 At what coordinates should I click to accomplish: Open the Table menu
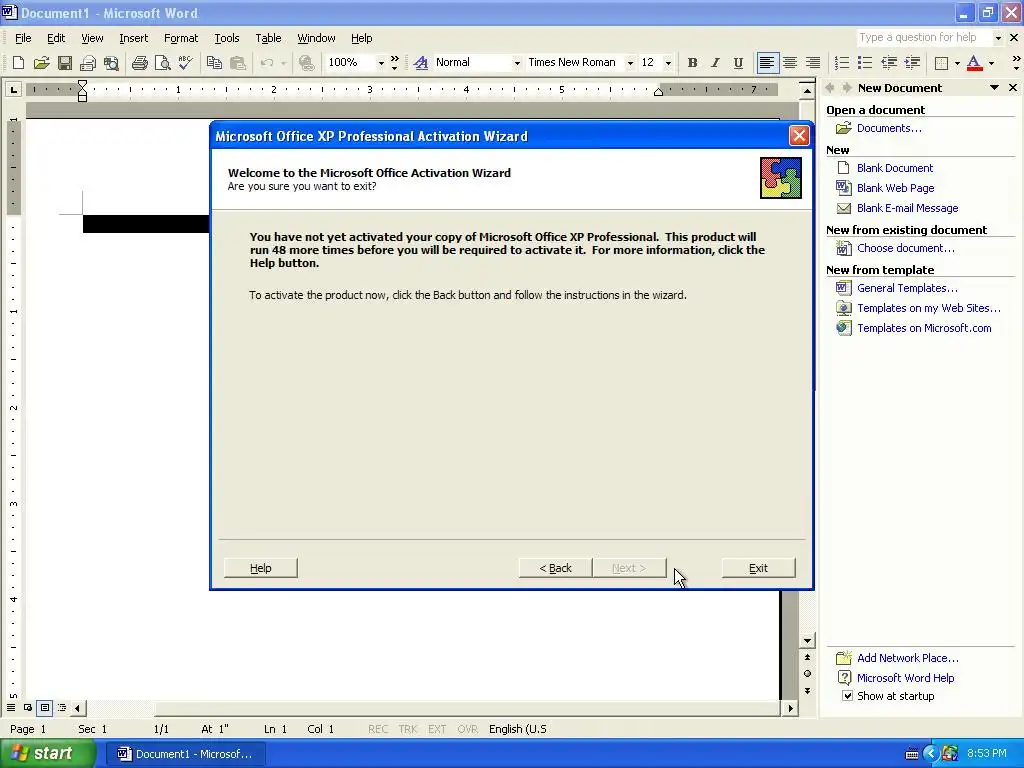click(268, 38)
